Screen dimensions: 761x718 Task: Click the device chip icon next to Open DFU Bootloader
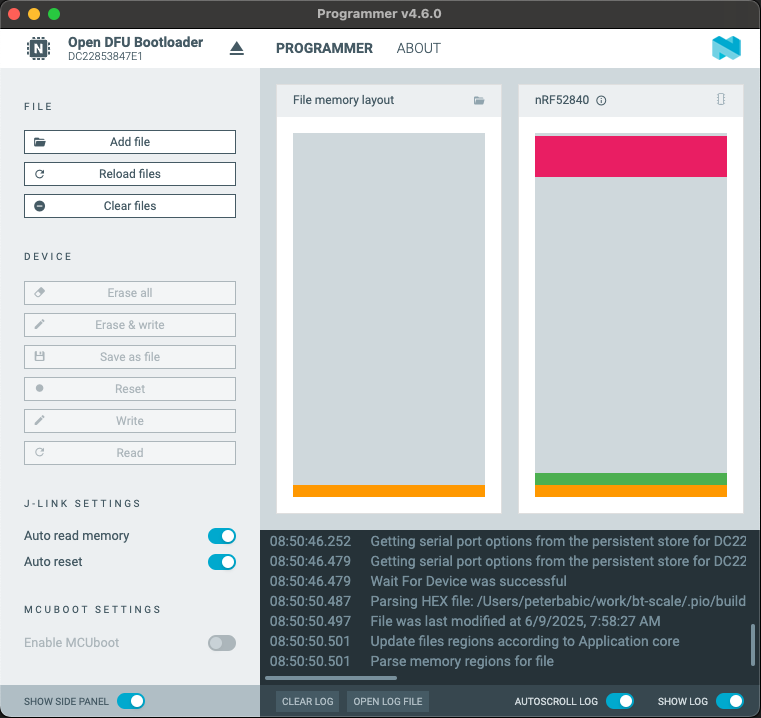[38, 48]
